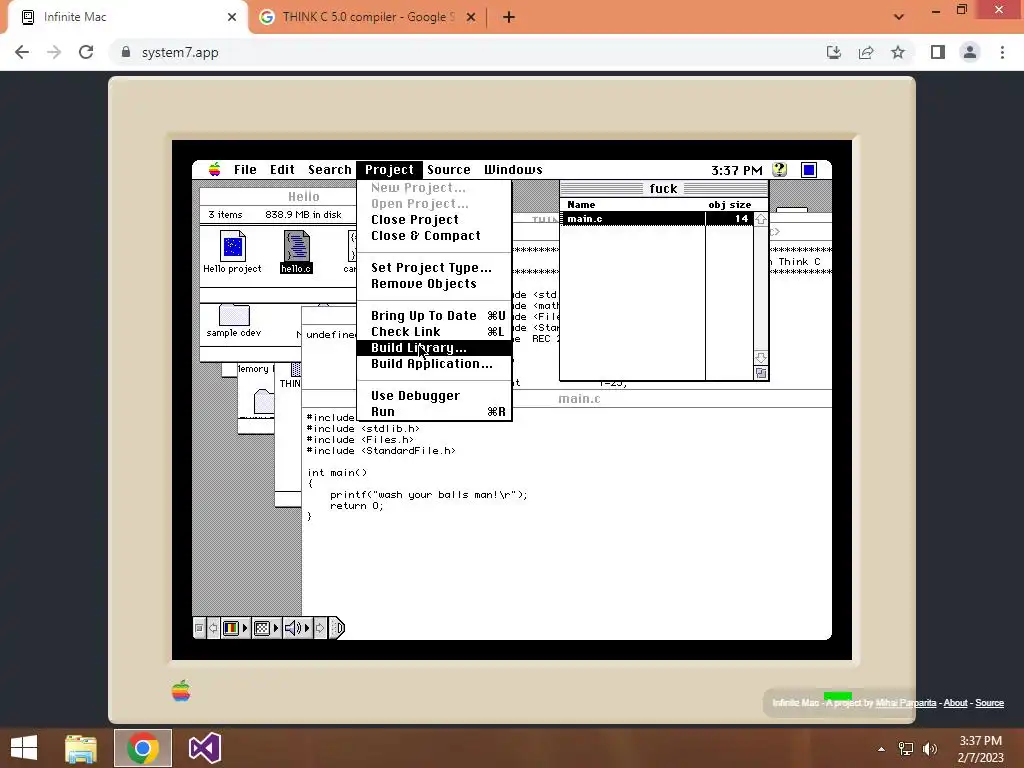Toggle Use Debugger in Project menu
This screenshot has width=1024, height=768.
tap(434, 396)
